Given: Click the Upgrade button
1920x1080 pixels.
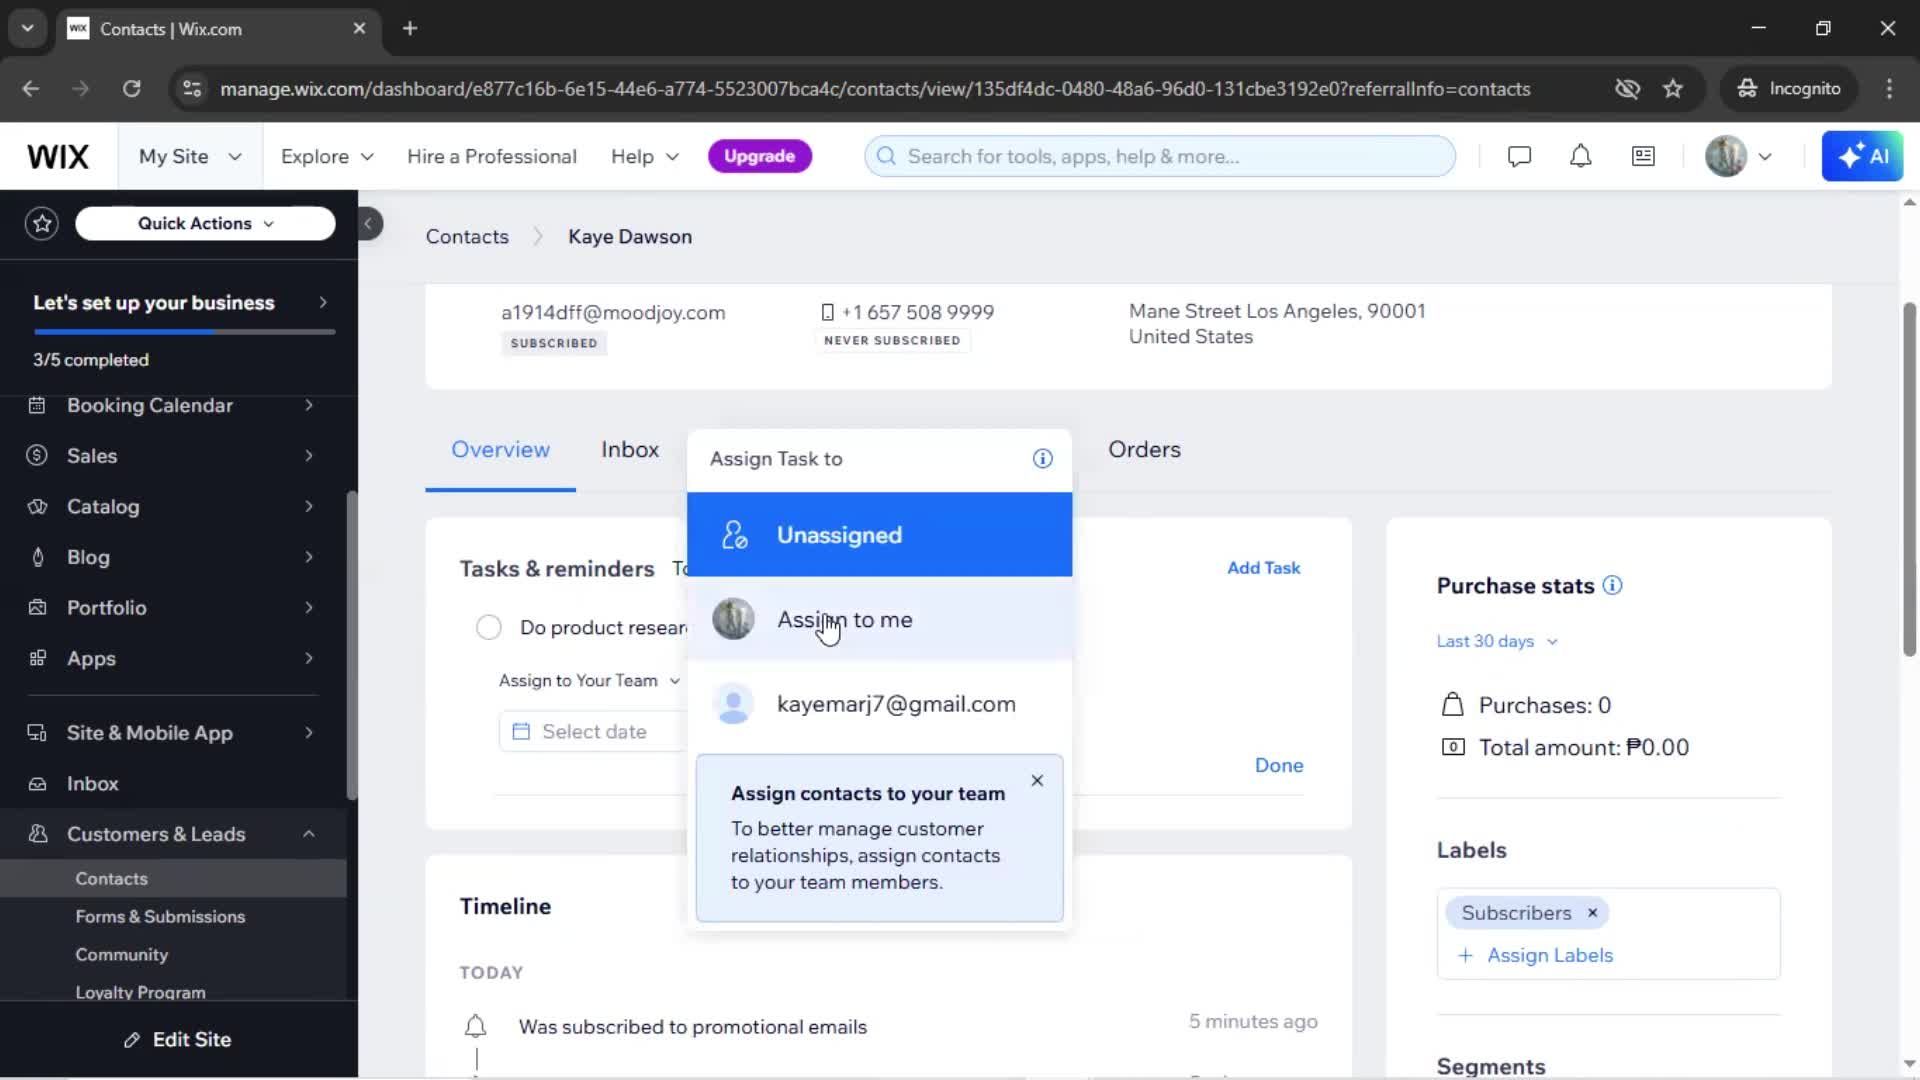Looking at the screenshot, I should tap(759, 157).
